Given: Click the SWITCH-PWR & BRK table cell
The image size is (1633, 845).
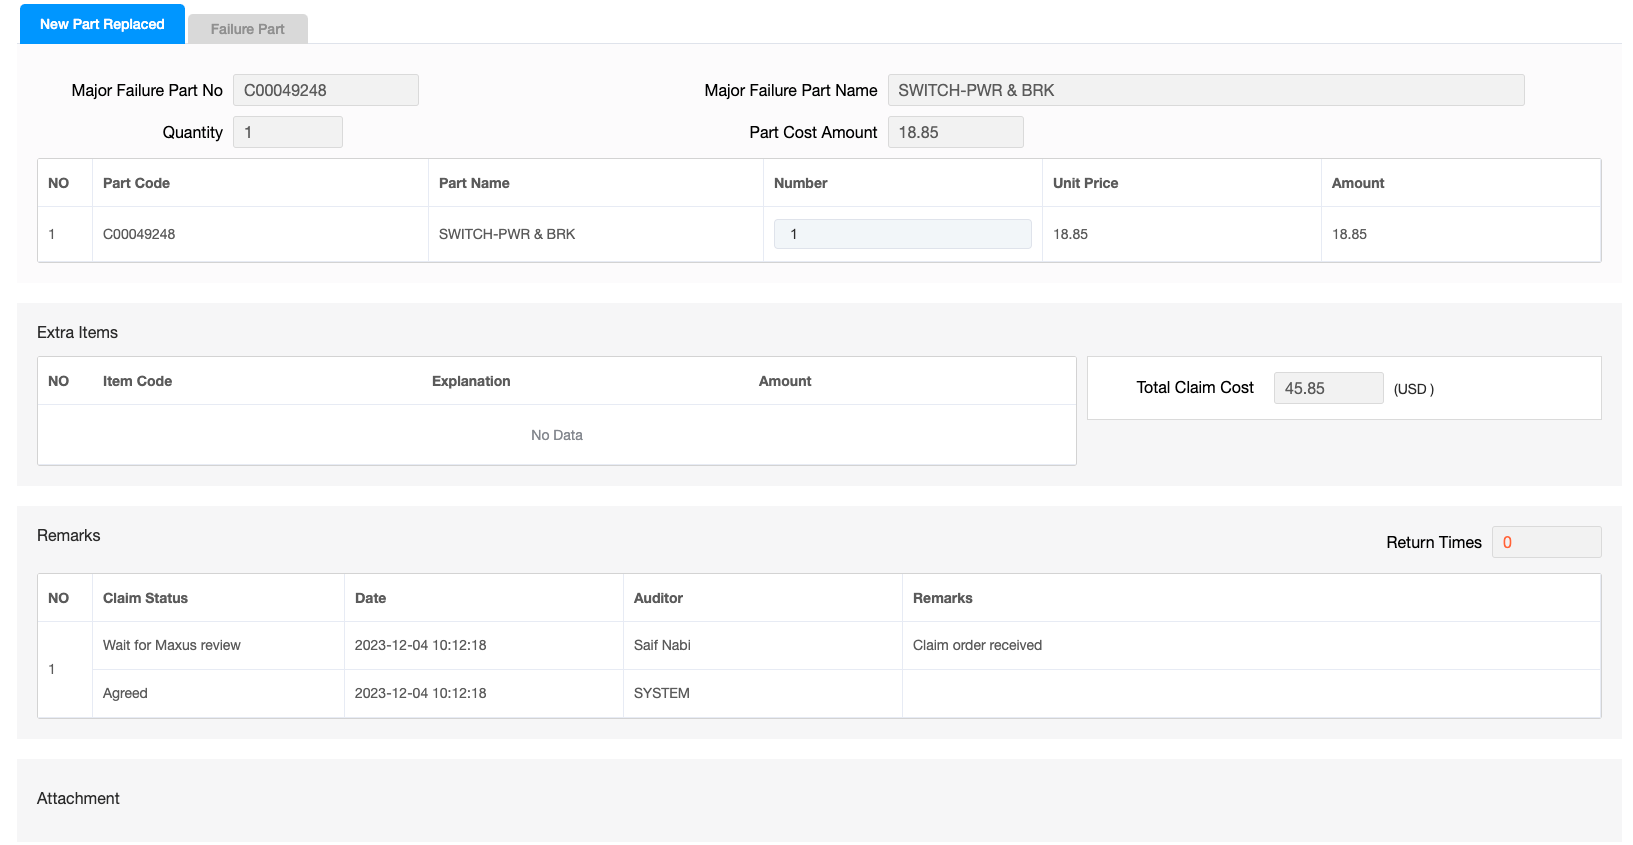Looking at the screenshot, I should click(x=507, y=234).
